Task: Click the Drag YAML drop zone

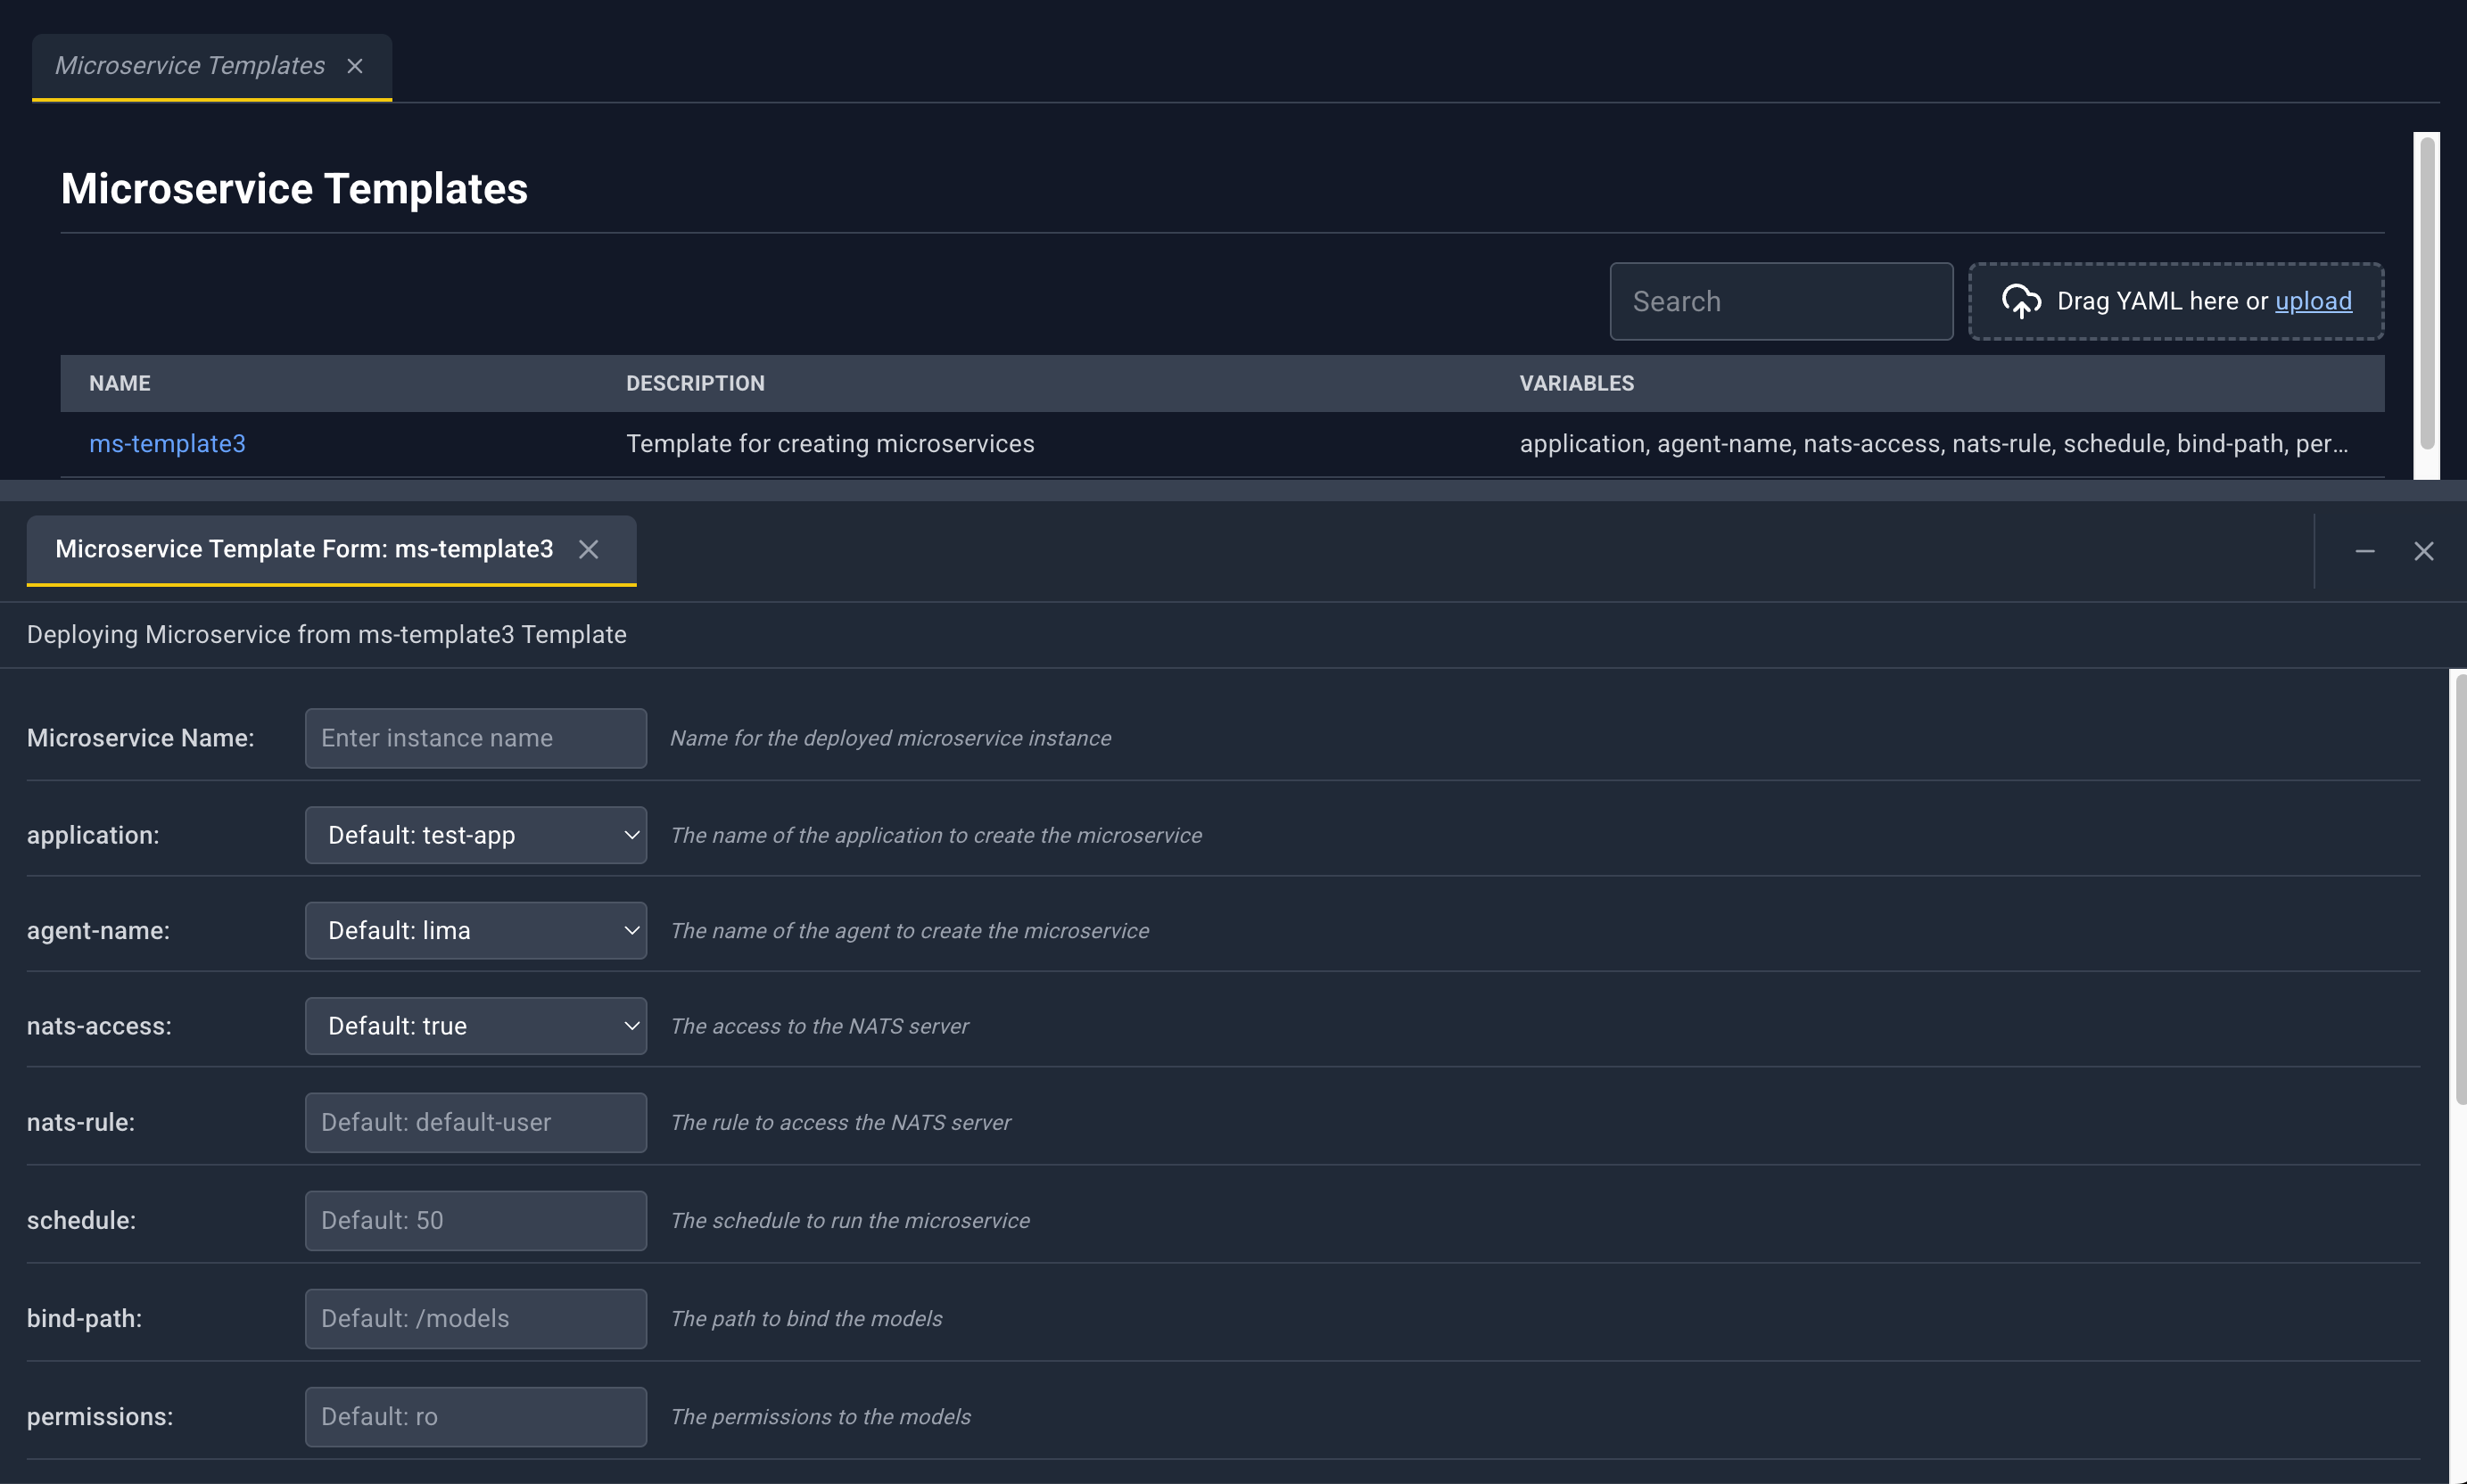Action: (x=2176, y=301)
